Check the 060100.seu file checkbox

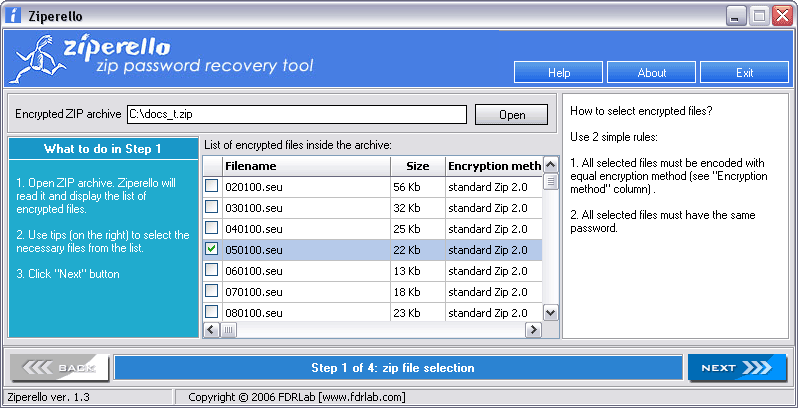click(x=211, y=270)
